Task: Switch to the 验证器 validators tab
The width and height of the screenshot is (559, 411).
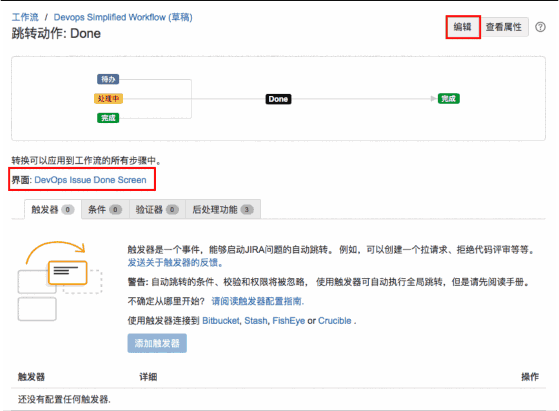Action: click(157, 209)
